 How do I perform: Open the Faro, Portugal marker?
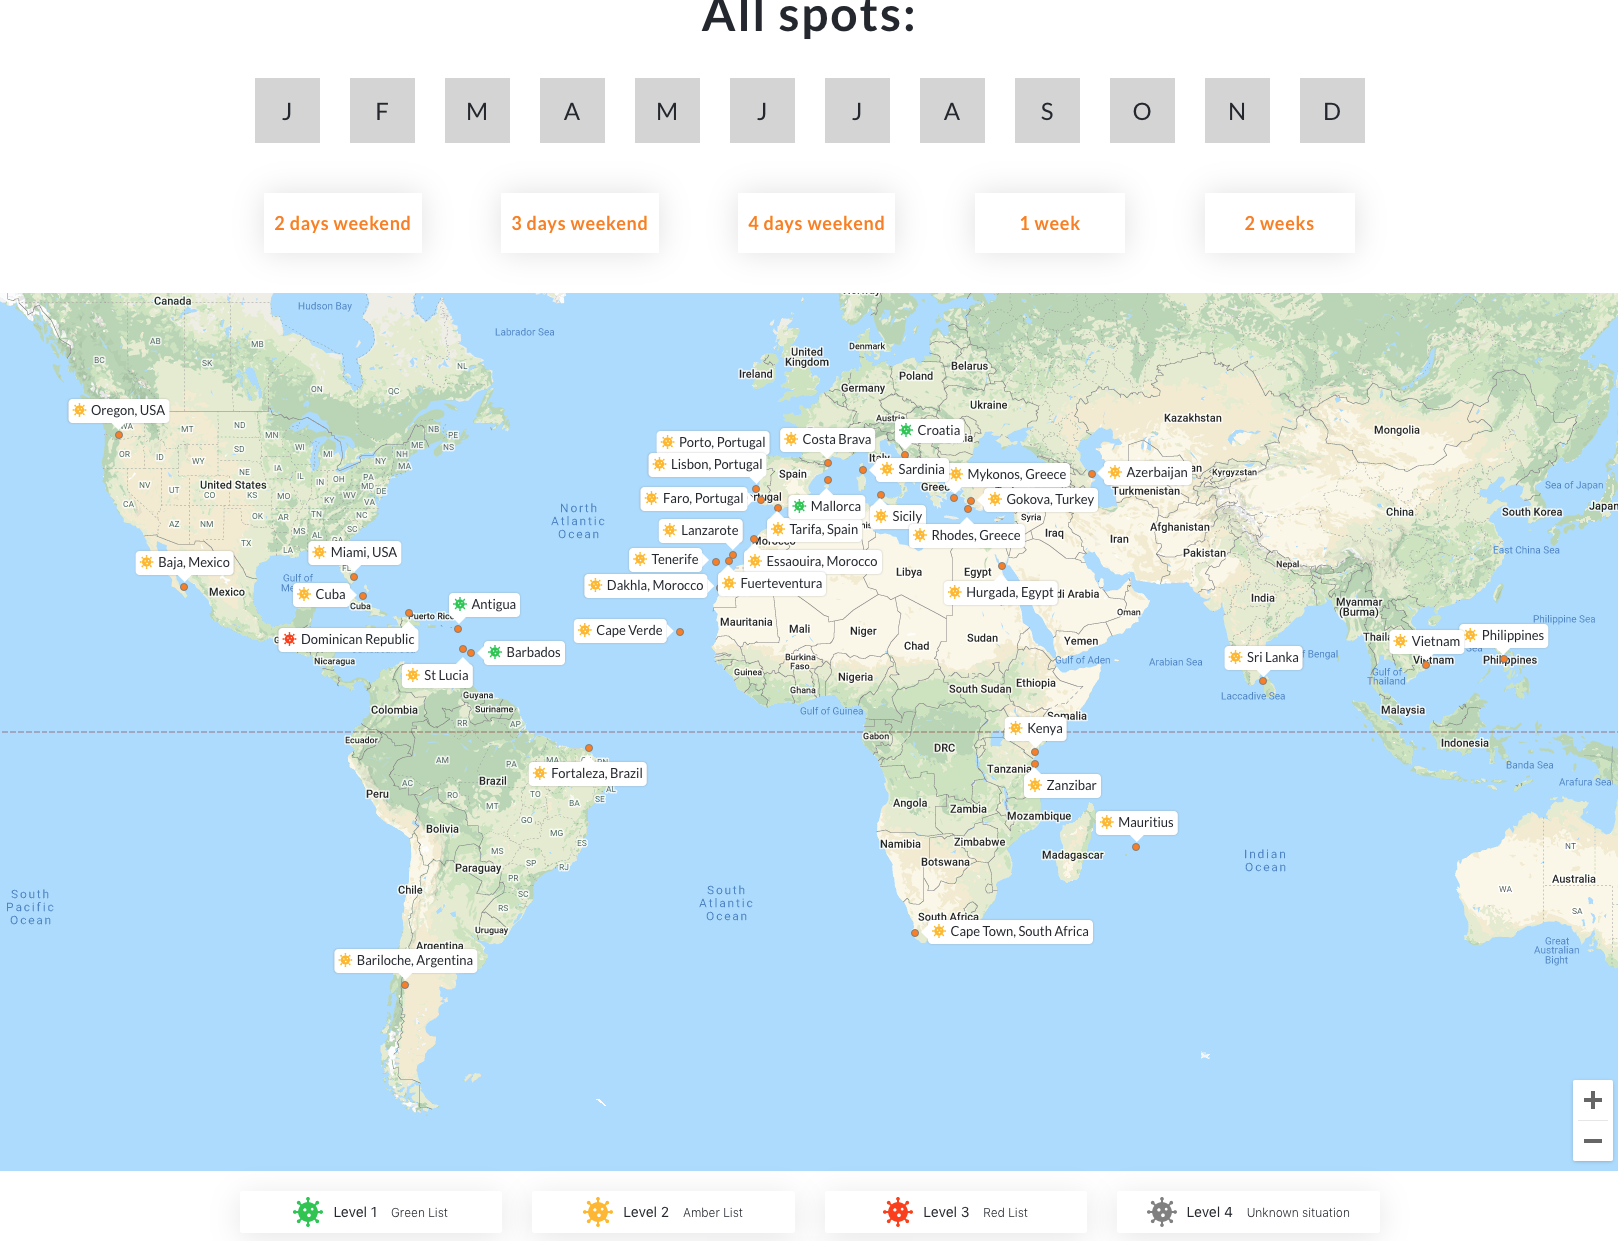[x=694, y=498]
